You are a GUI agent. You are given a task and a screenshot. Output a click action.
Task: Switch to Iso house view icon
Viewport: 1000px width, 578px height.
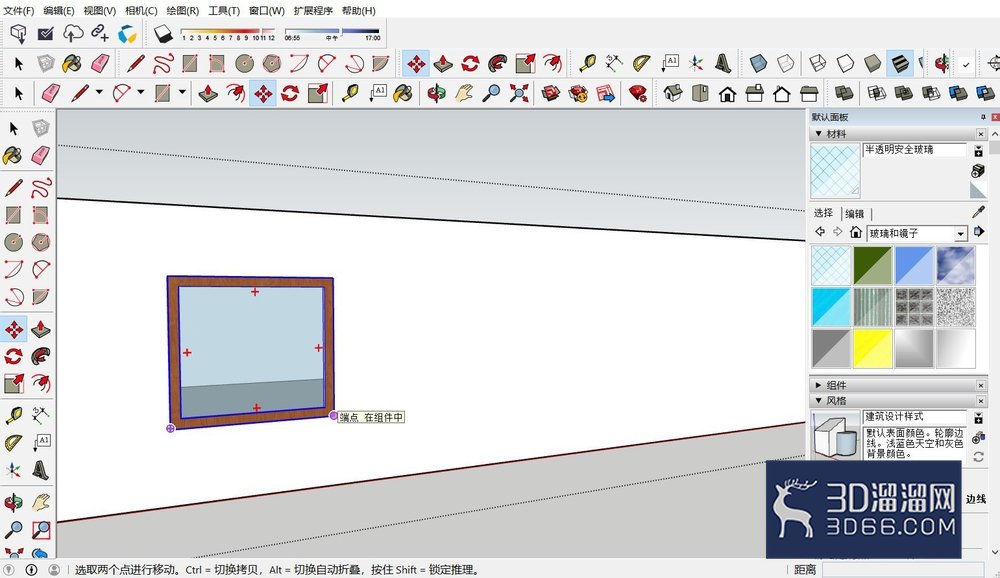[x=673, y=94]
